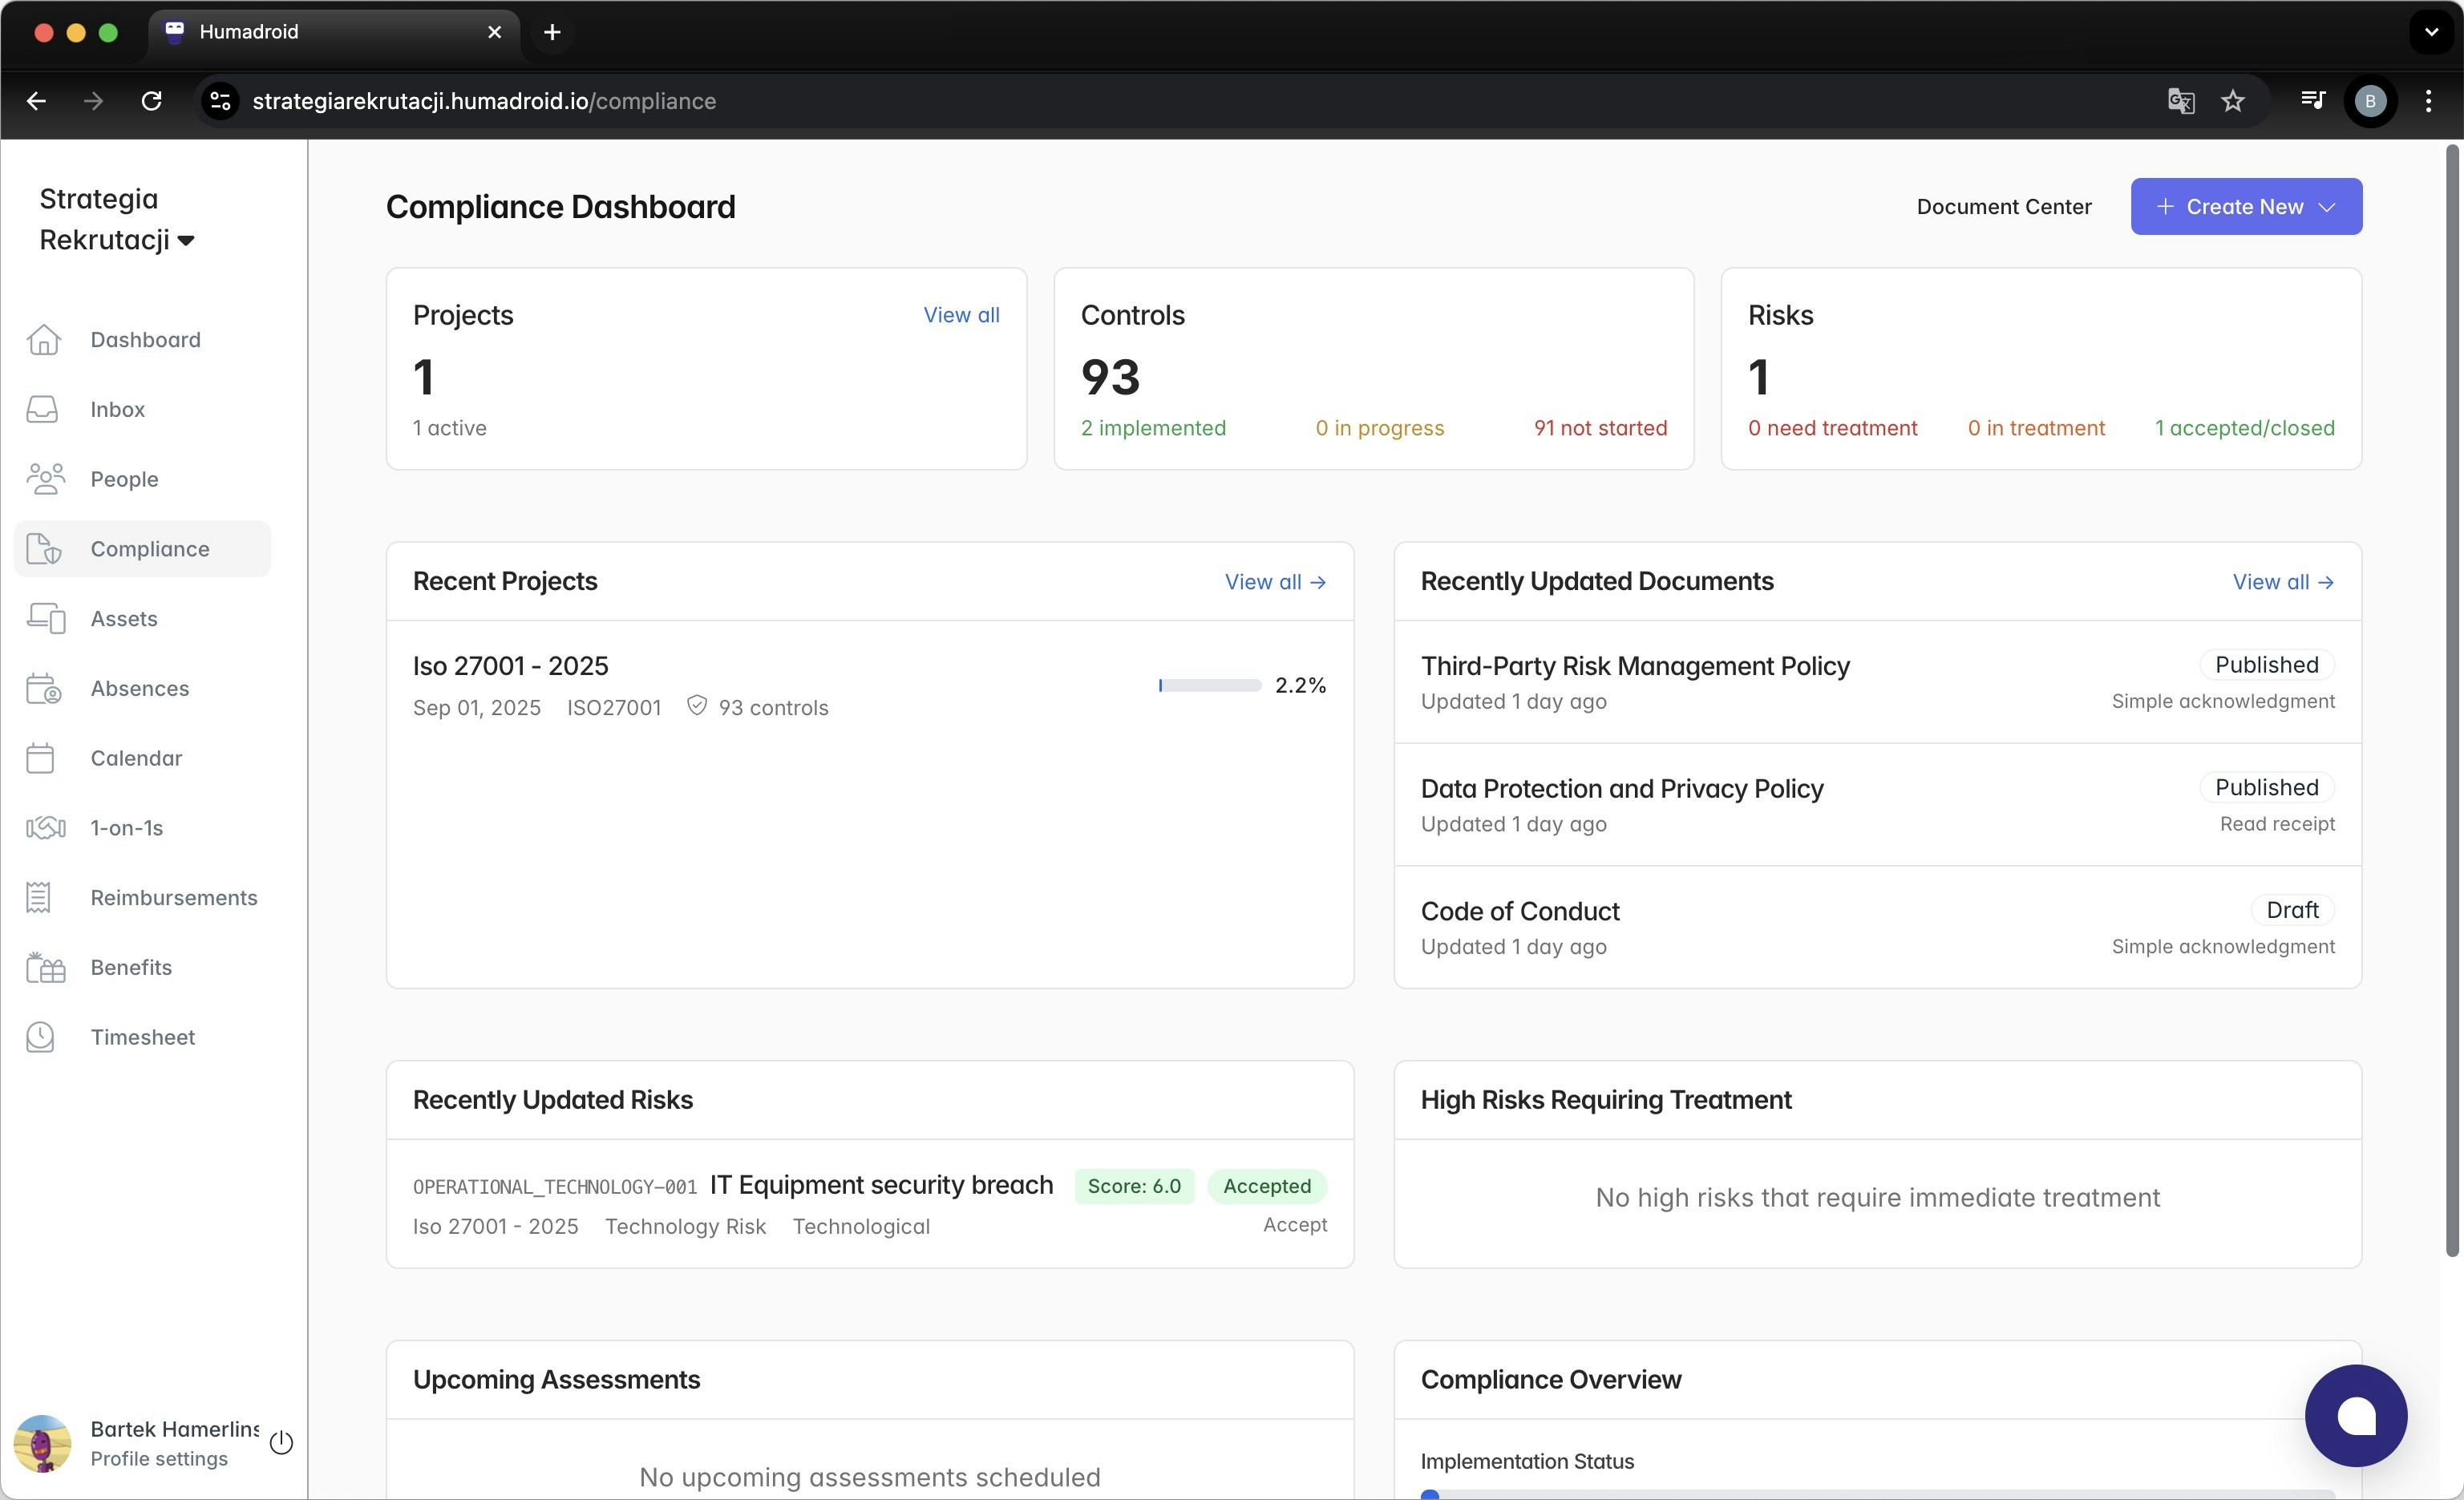Viewport: 2464px width, 1500px height.
Task: Select Absences in the sidebar menu
Action: 139,688
